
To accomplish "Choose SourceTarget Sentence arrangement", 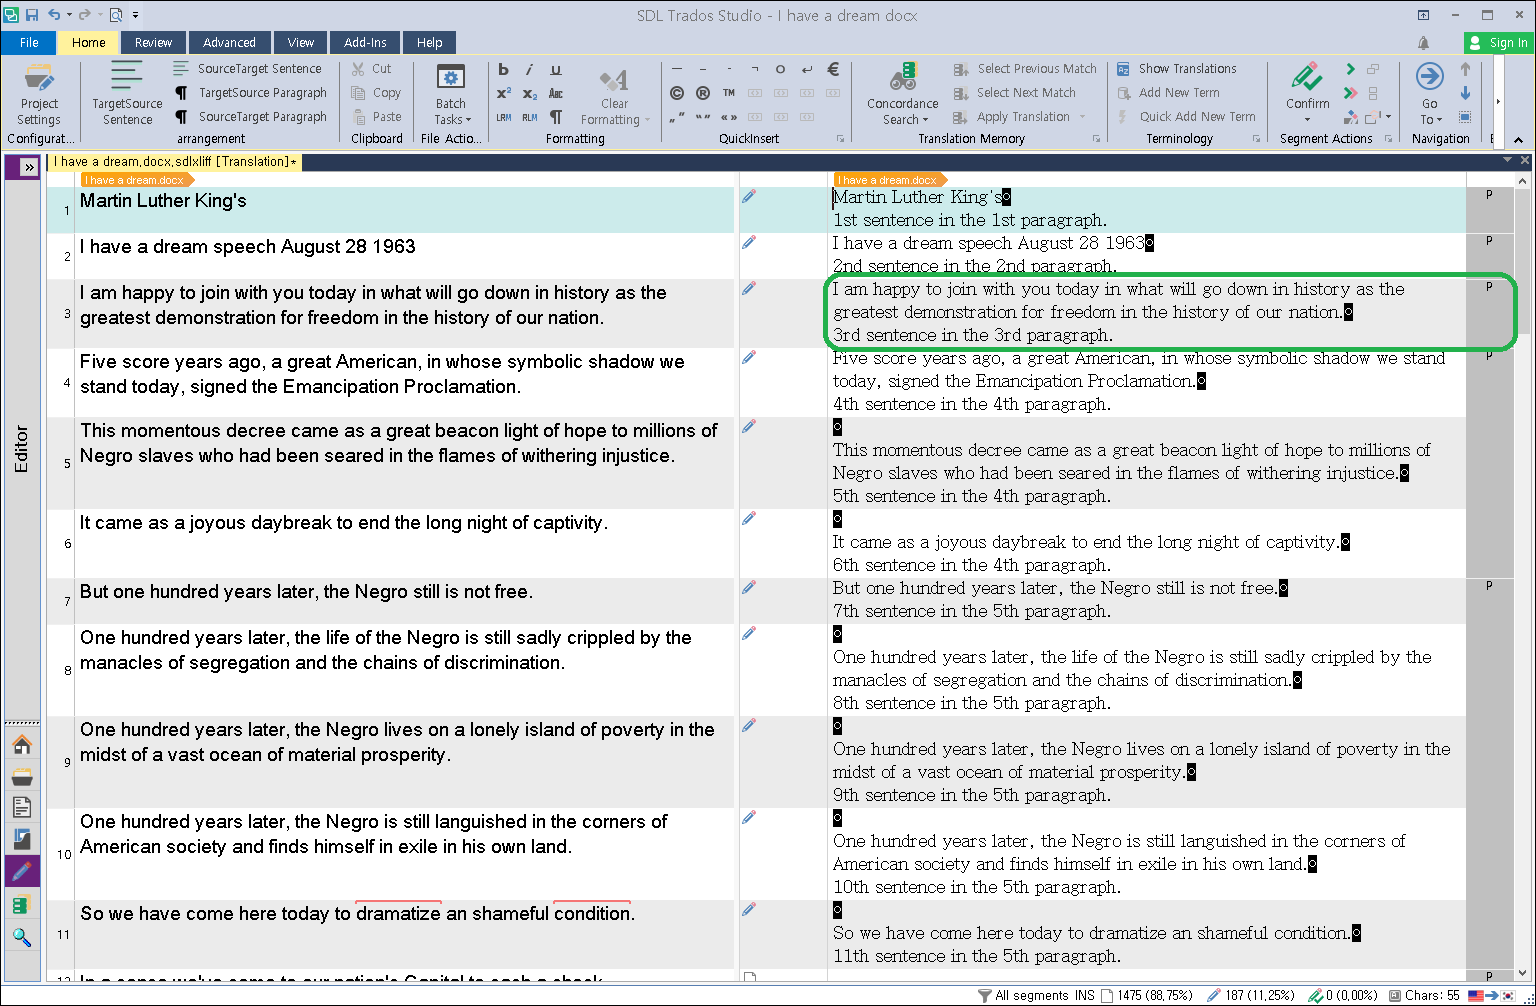I will coord(249,69).
